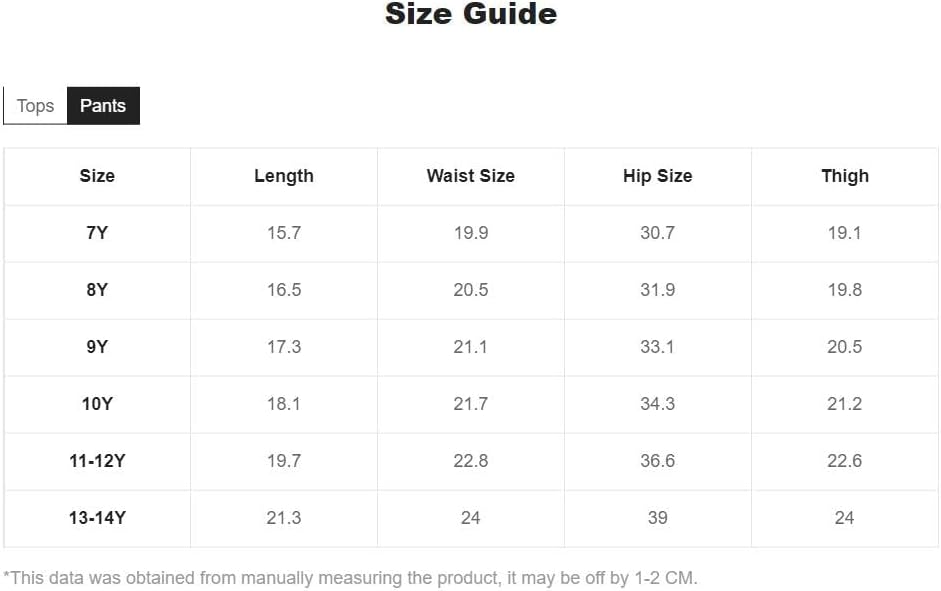941x591 pixels.
Task: Click the Hip Size column header
Action: [657, 176]
